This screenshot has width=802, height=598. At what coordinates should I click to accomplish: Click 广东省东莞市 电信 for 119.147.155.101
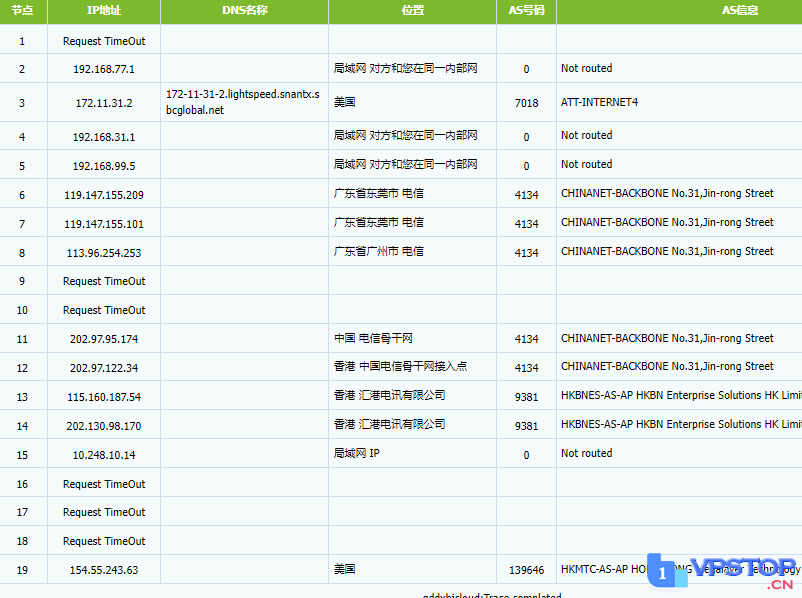coord(378,223)
